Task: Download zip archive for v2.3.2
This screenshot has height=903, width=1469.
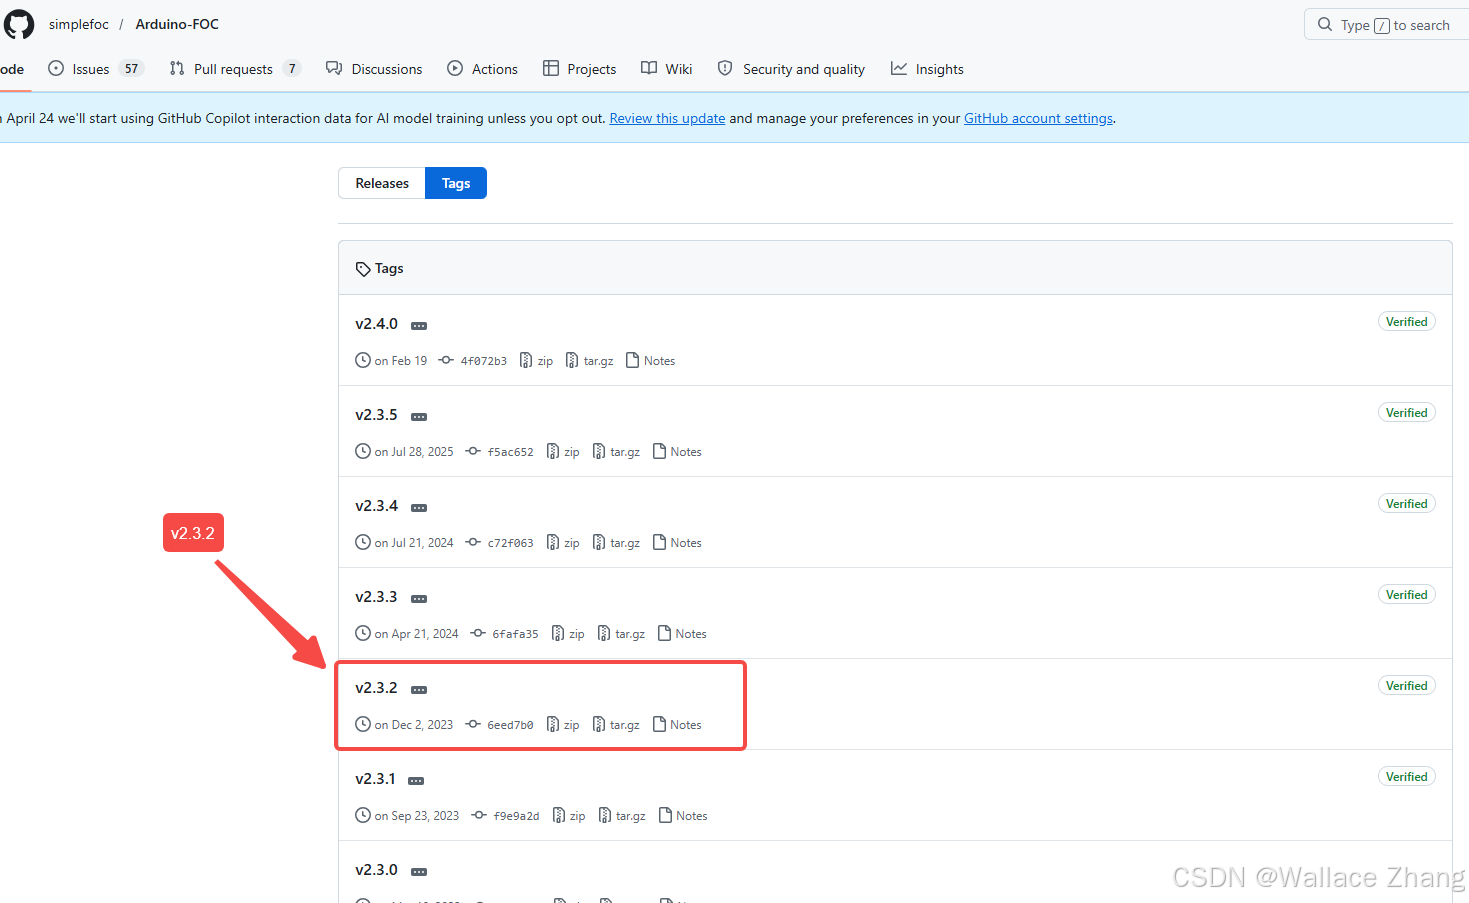Action: (563, 725)
